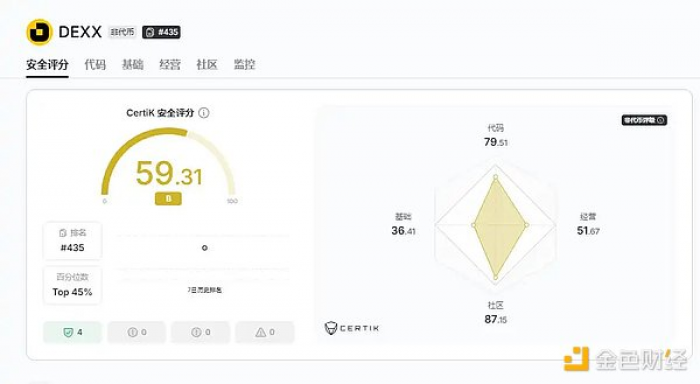700x384 pixels.
Task: Open the 经营 tab
Action: 170,65
